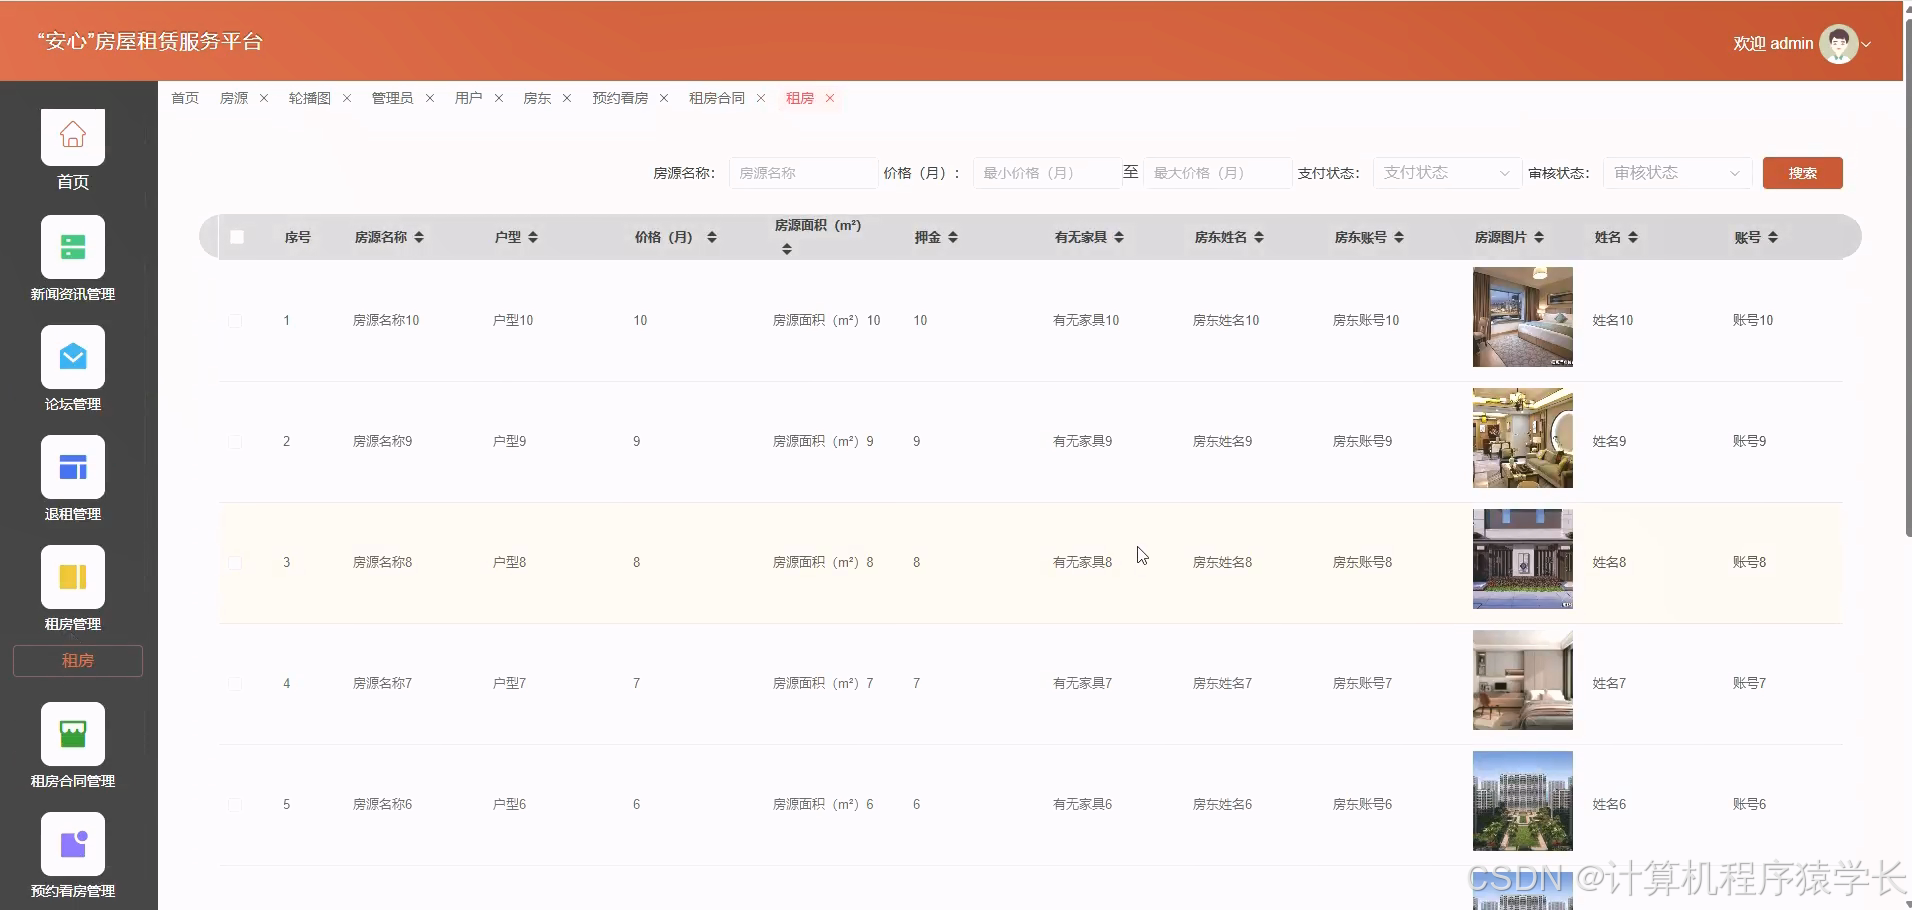
Task: Click the 搜索 search button
Action: click(x=1803, y=173)
